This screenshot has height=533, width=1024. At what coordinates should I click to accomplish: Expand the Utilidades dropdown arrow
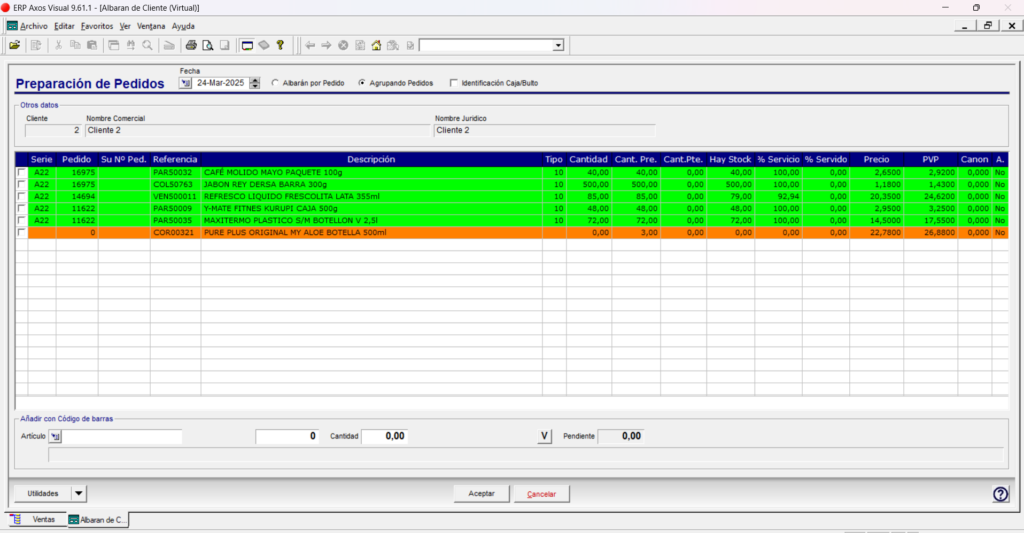(x=78, y=494)
